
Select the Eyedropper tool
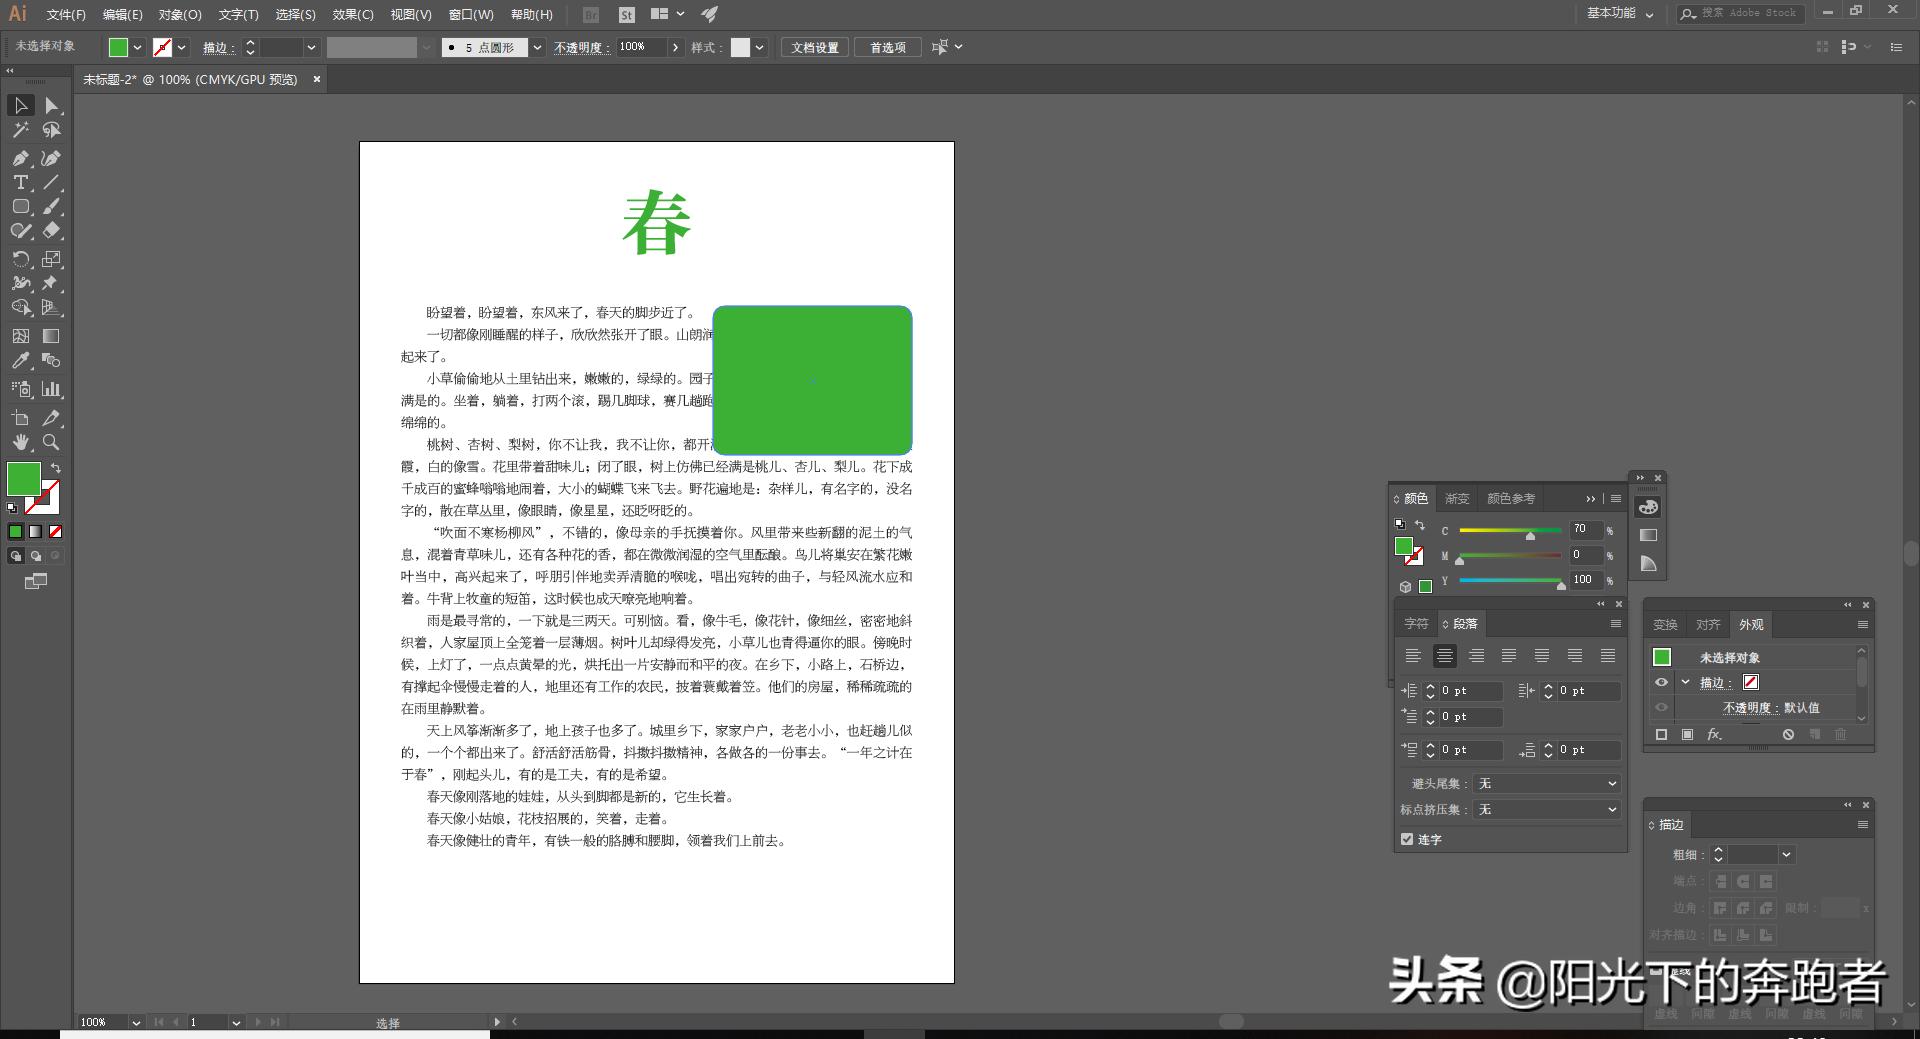20,360
